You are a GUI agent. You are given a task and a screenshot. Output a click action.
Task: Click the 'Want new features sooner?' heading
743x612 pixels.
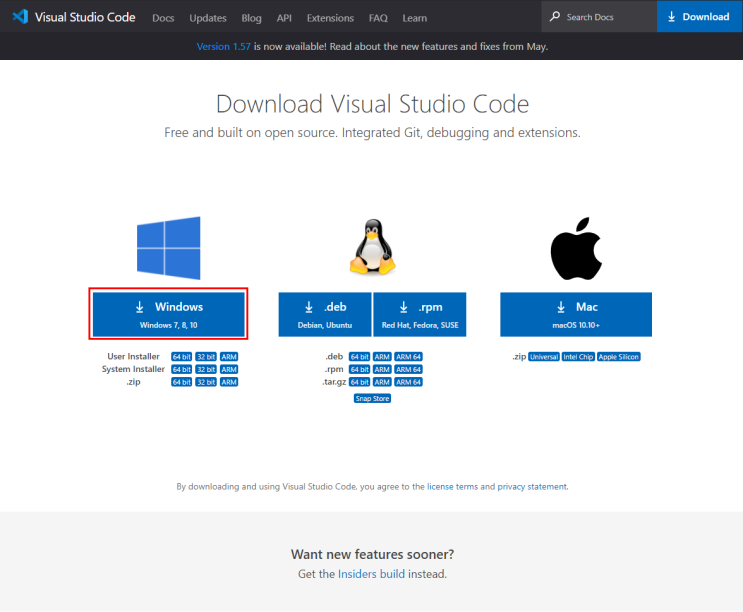tap(372, 554)
